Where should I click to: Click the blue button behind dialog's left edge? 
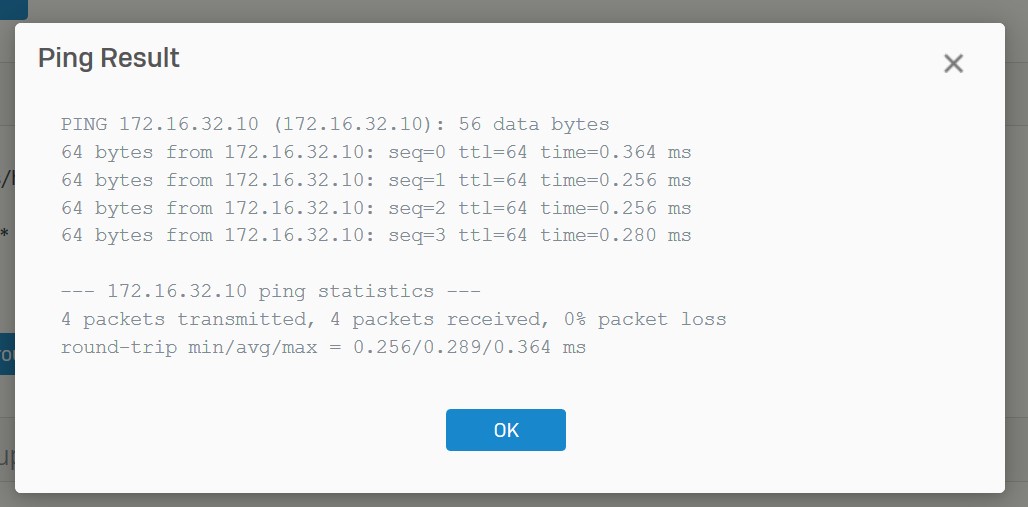pyautogui.click(x=7, y=354)
